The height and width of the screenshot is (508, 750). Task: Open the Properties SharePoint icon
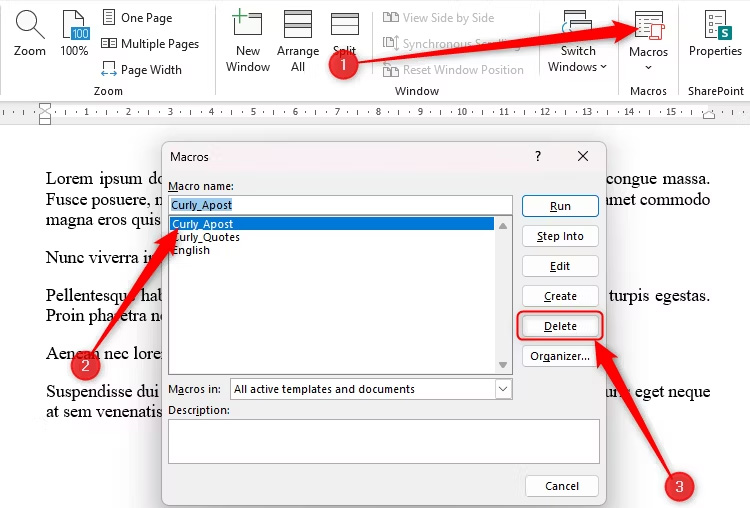[x=715, y=35]
